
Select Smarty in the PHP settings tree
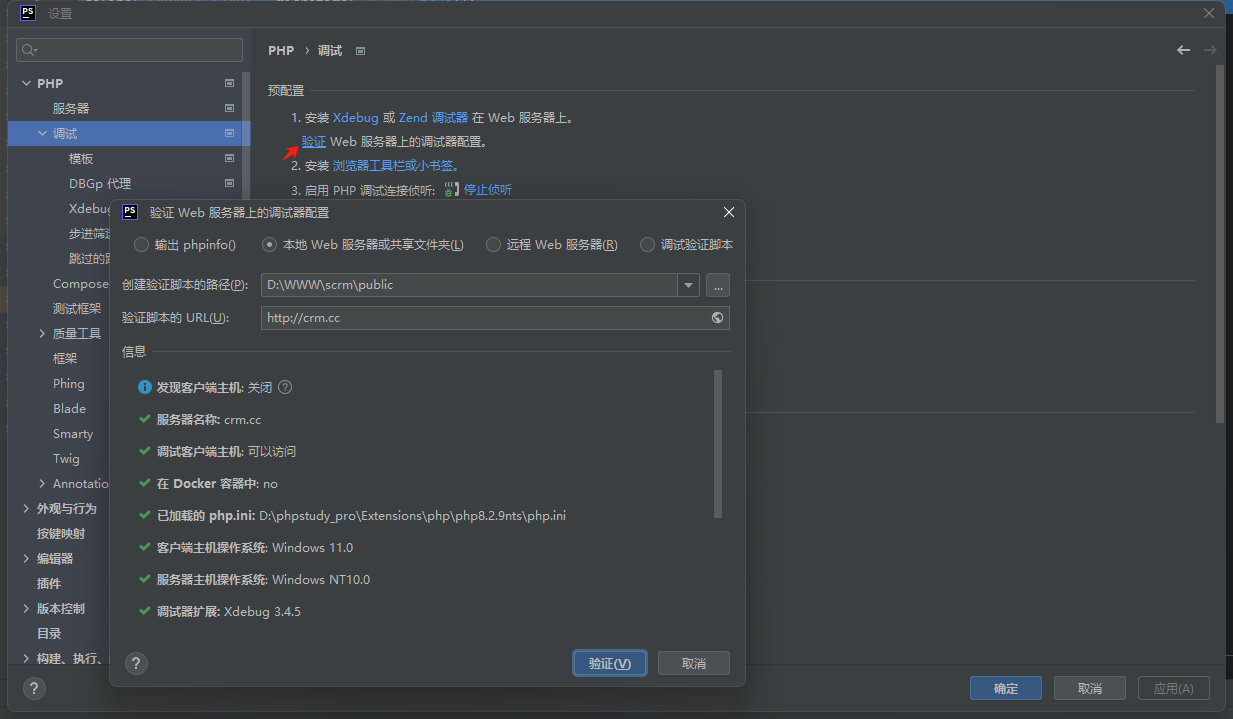tap(73, 434)
